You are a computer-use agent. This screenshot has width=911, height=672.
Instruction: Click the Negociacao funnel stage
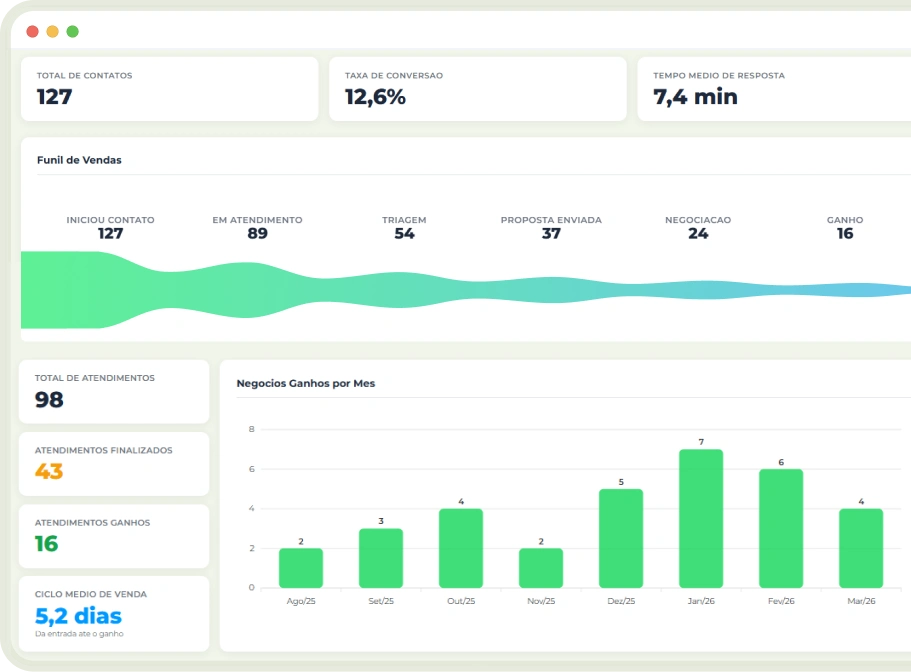click(x=698, y=227)
